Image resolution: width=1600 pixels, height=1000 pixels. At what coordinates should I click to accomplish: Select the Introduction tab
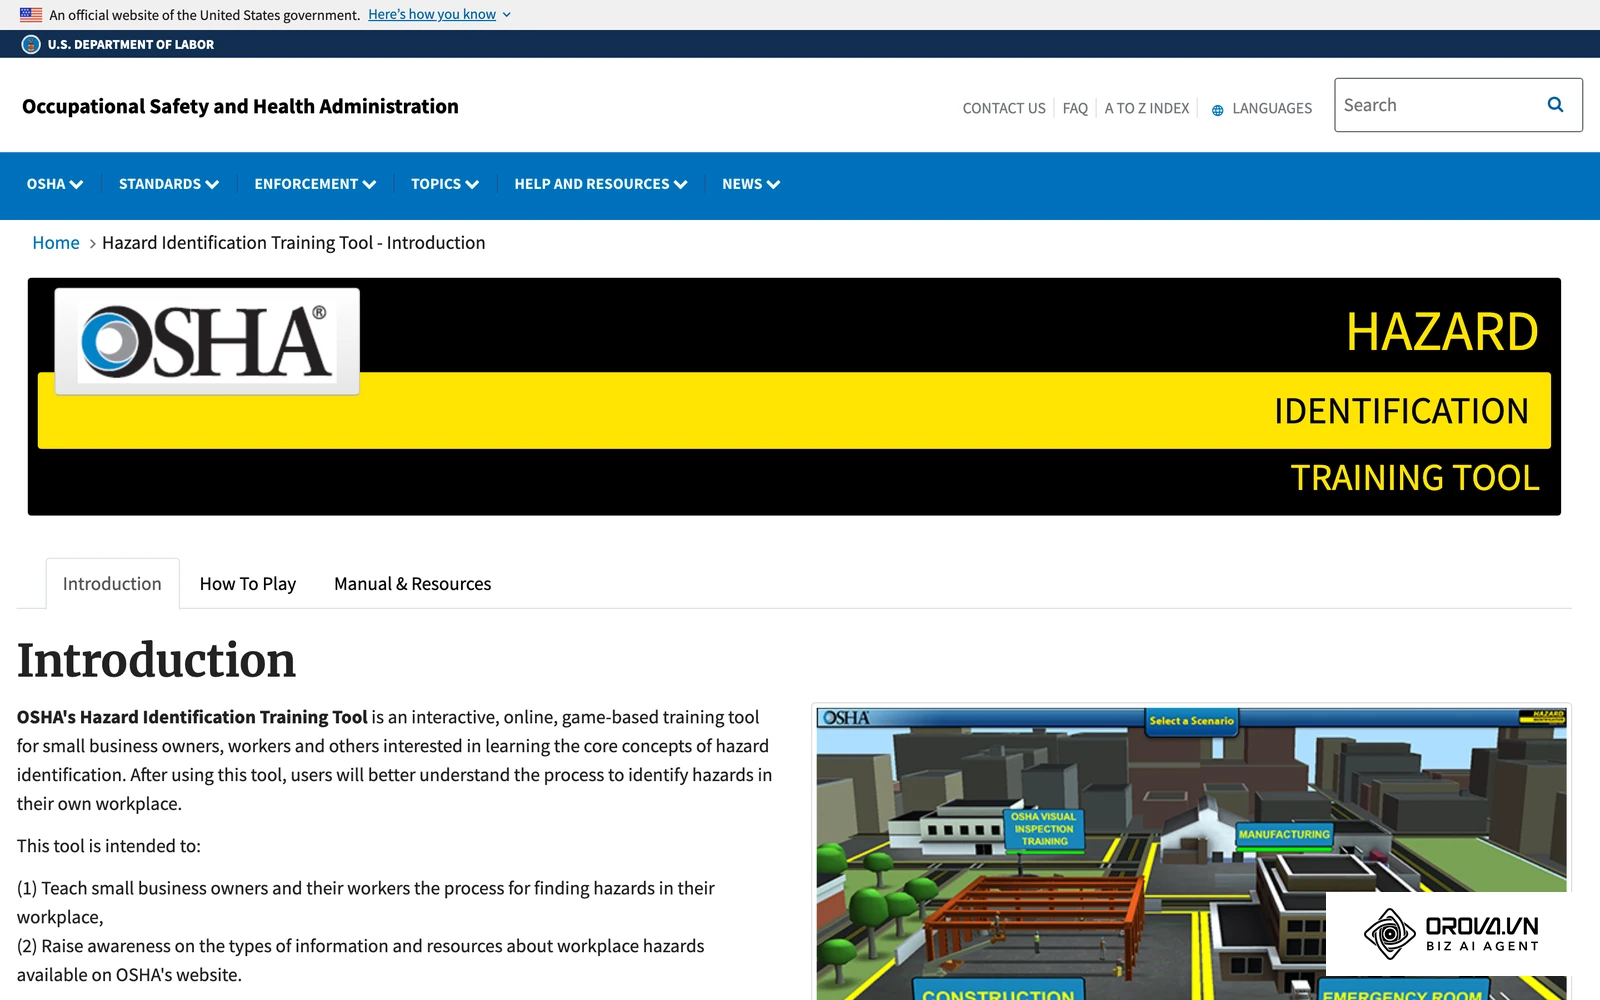click(112, 584)
